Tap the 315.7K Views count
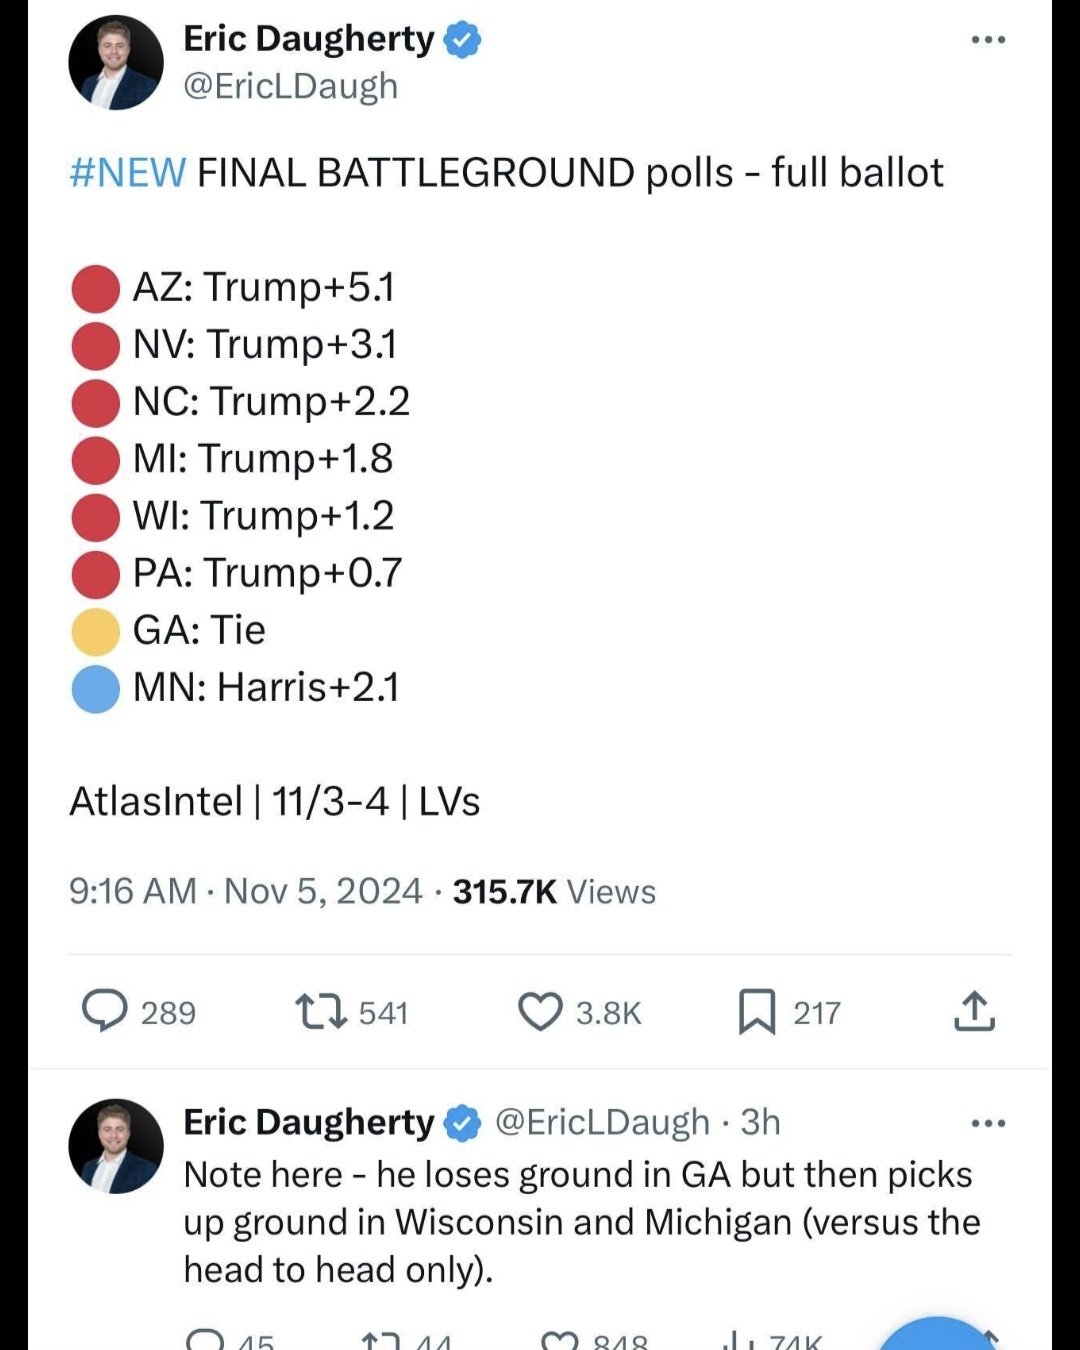 tap(554, 891)
